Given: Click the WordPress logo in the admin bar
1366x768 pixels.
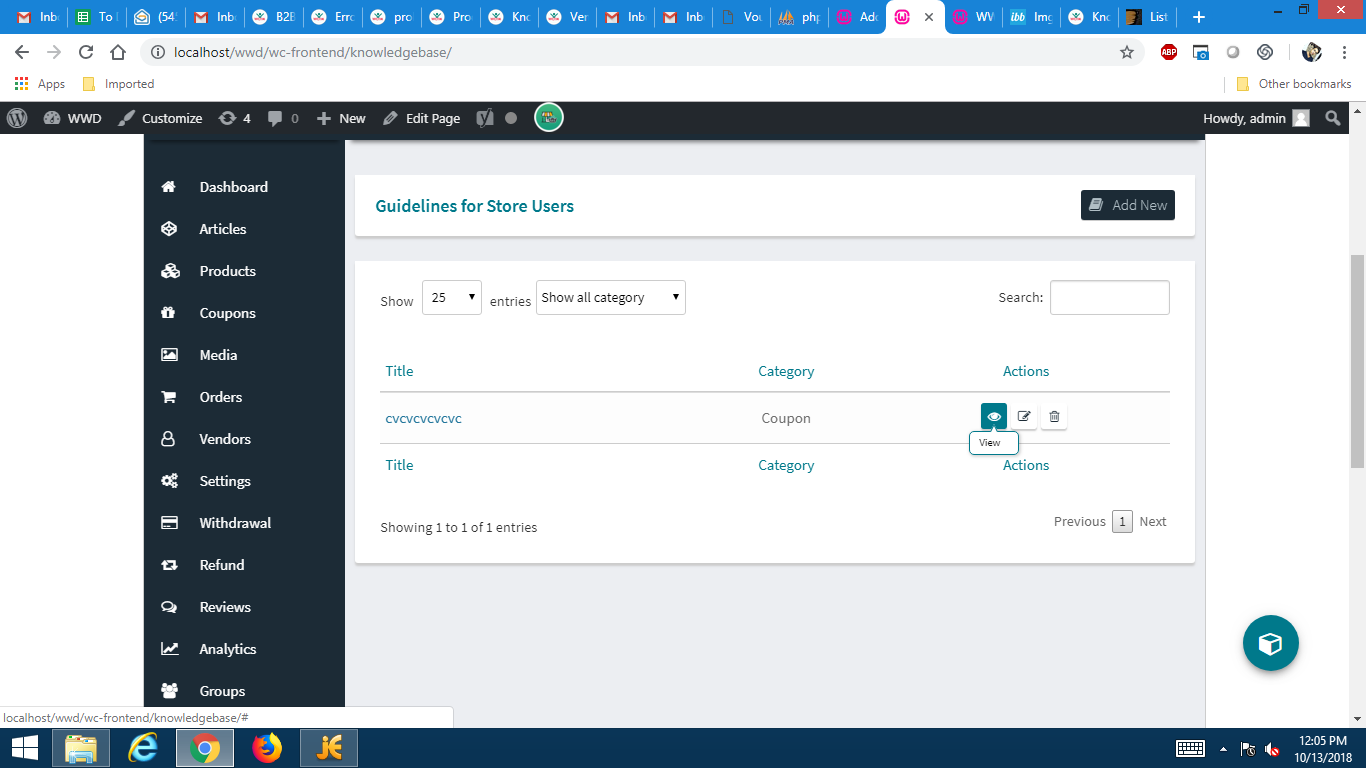Looking at the screenshot, I should (17, 118).
